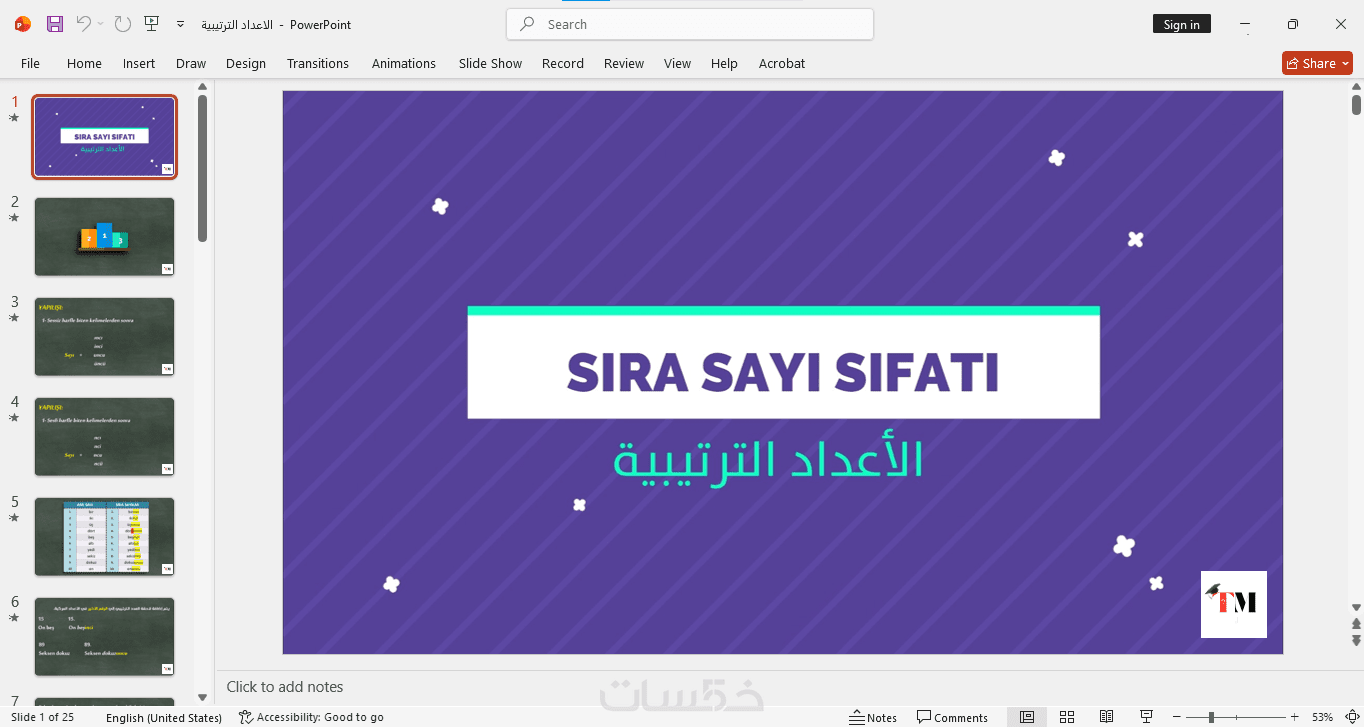Open the Draw tab

point(191,63)
